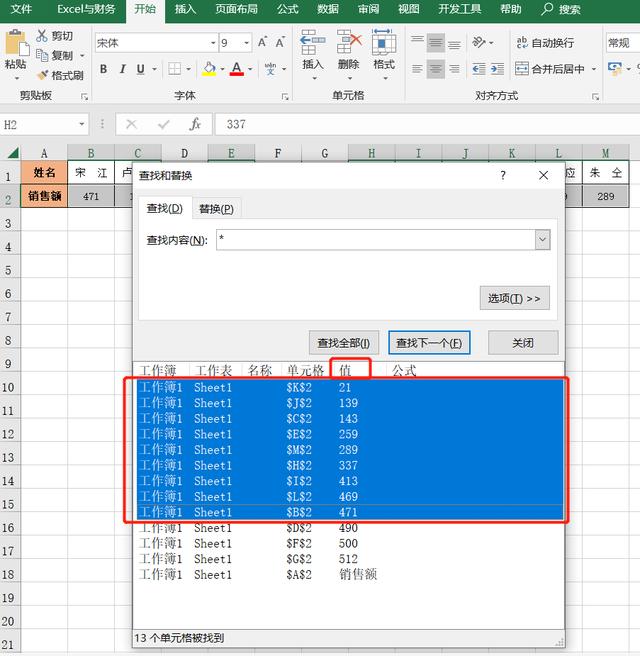Open the font name dropdown 宋体

213,43
